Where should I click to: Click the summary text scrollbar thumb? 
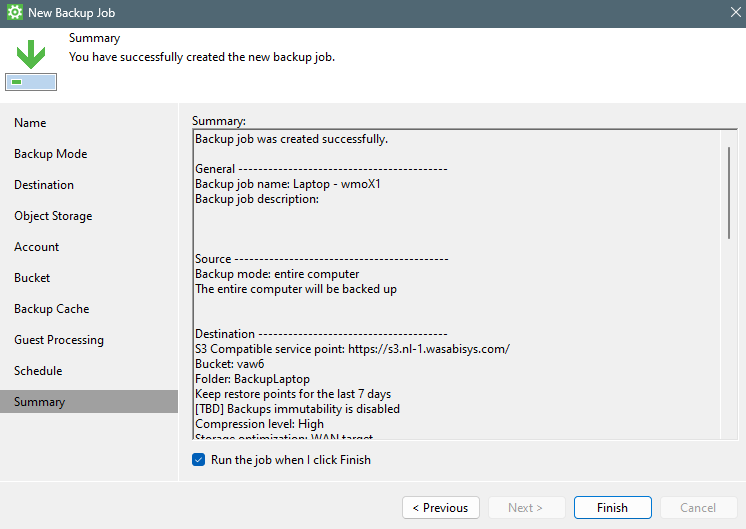729,192
